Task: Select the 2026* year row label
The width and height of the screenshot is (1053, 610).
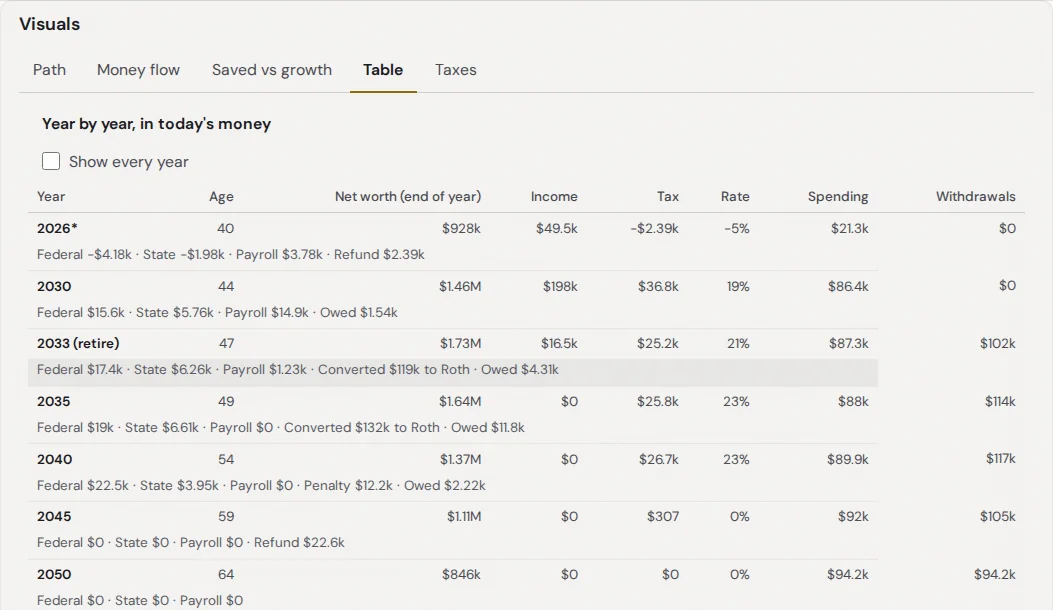Action: pos(57,228)
